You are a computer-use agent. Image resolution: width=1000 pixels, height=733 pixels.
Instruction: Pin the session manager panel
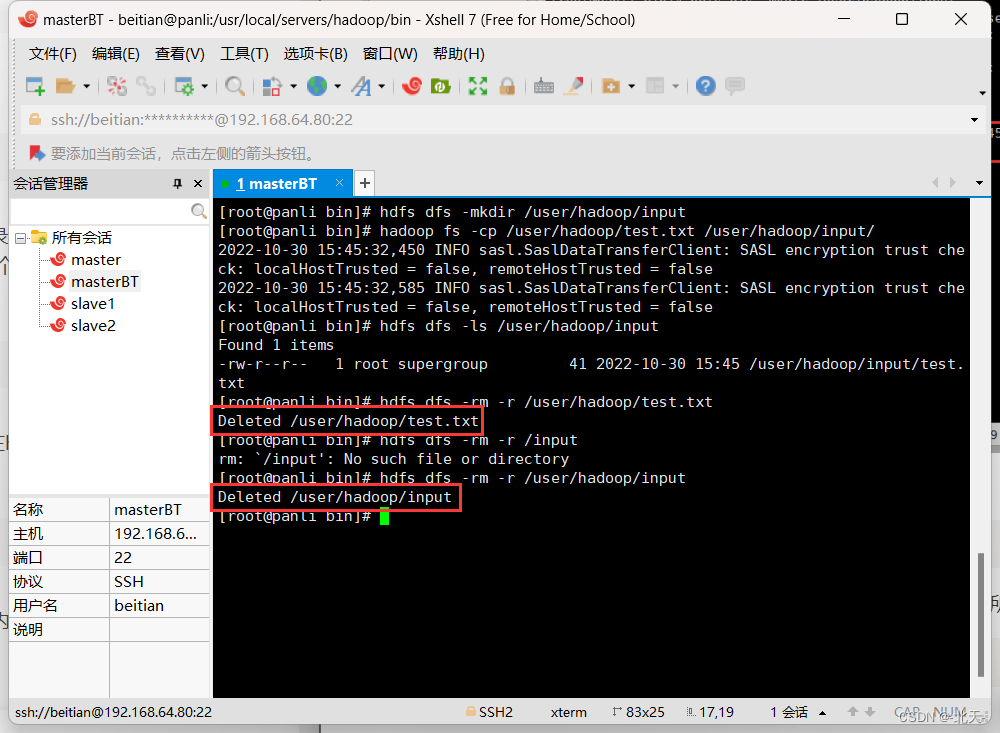click(178, 184)
